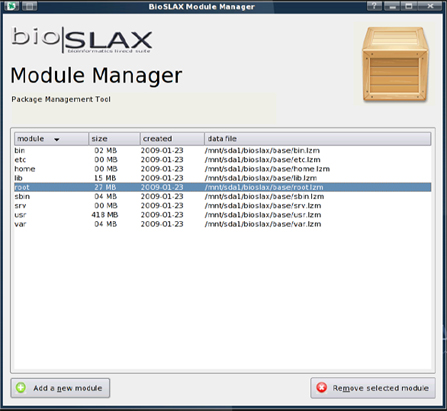Remove selected module
This screenshot has height=411, width=447.
click(x=373, y=388)
